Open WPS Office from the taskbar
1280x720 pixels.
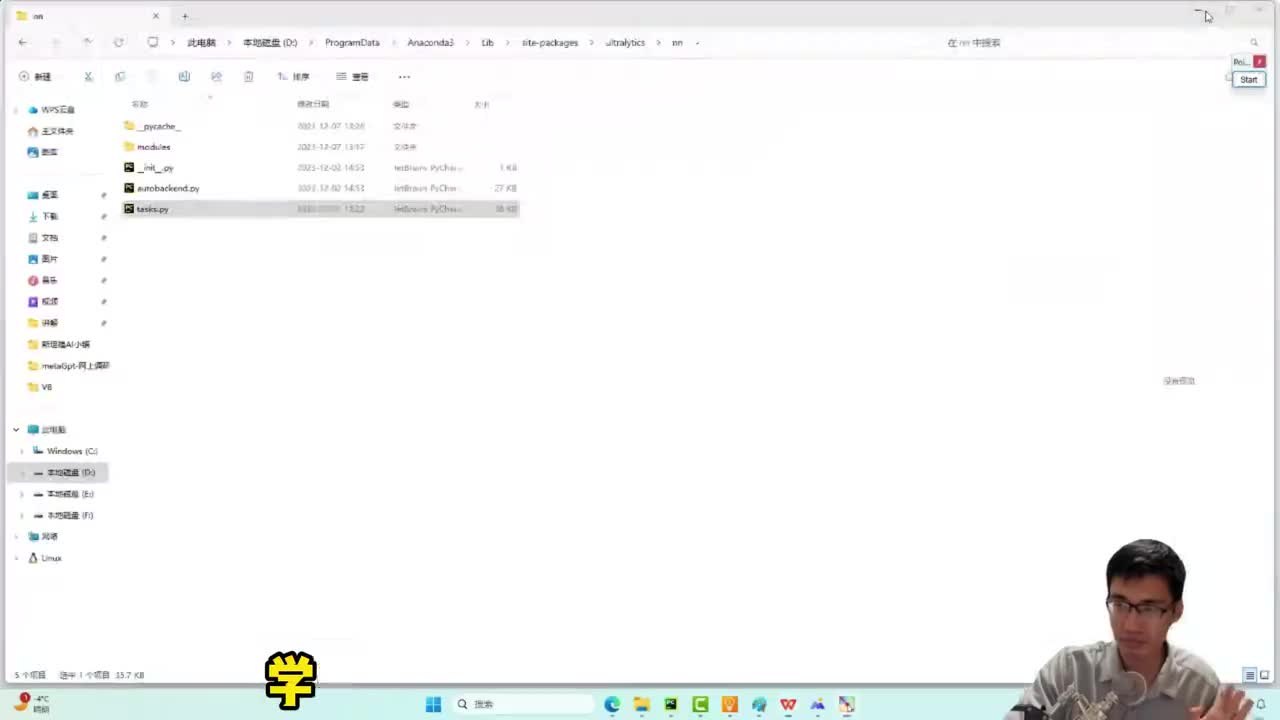[x=788, y=704]
